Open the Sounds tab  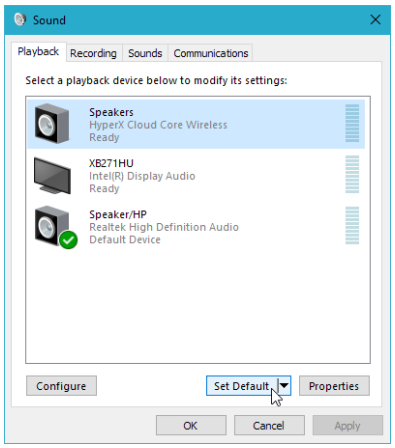point(145,53)
